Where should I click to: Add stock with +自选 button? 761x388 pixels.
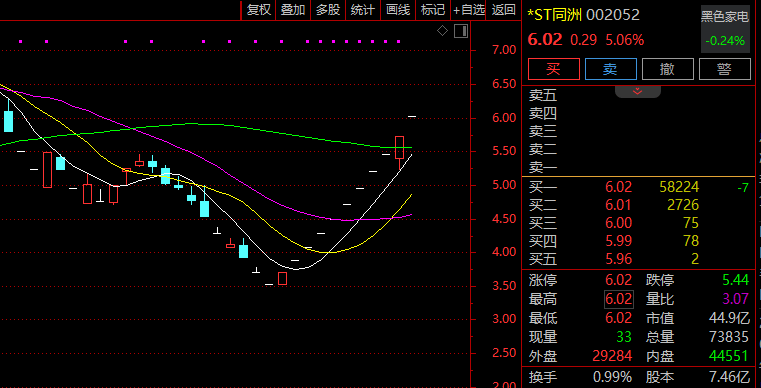468,10
